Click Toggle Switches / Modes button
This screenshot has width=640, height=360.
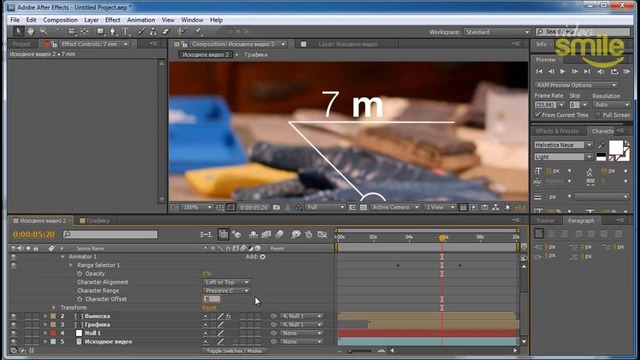234,351
